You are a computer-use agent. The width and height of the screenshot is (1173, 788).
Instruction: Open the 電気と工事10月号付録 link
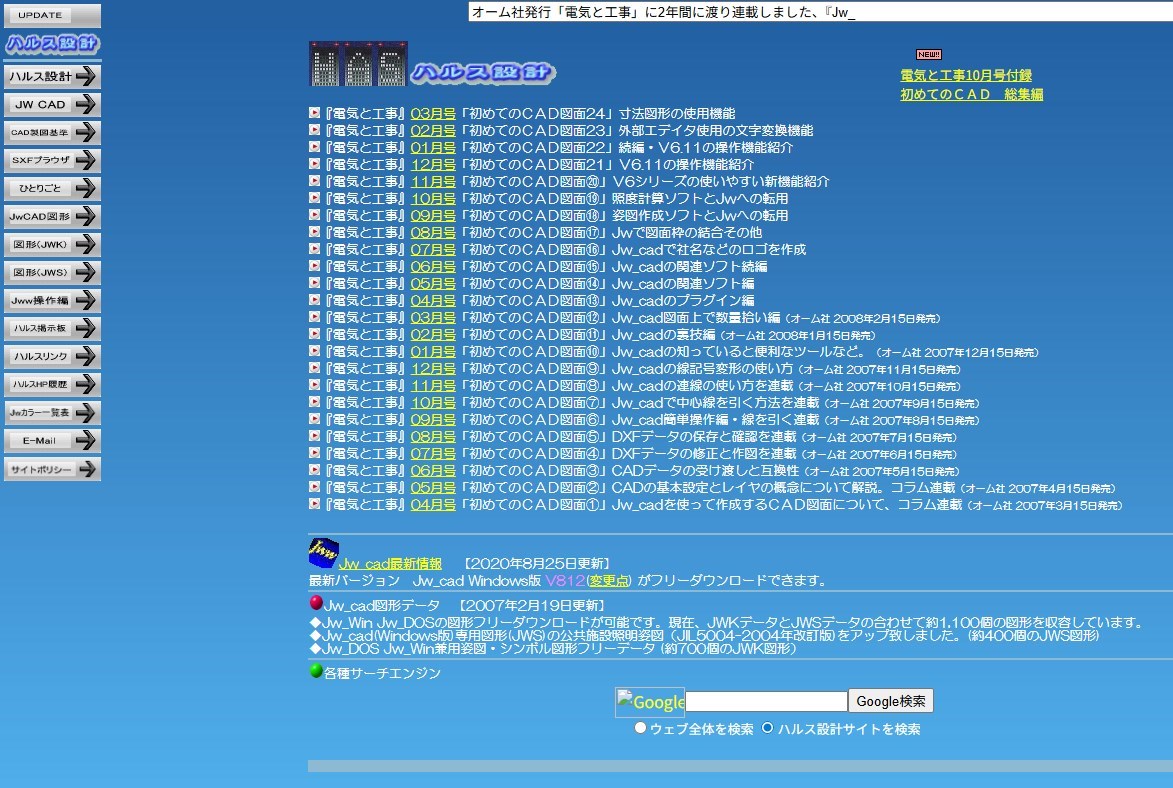pos(966,76)
